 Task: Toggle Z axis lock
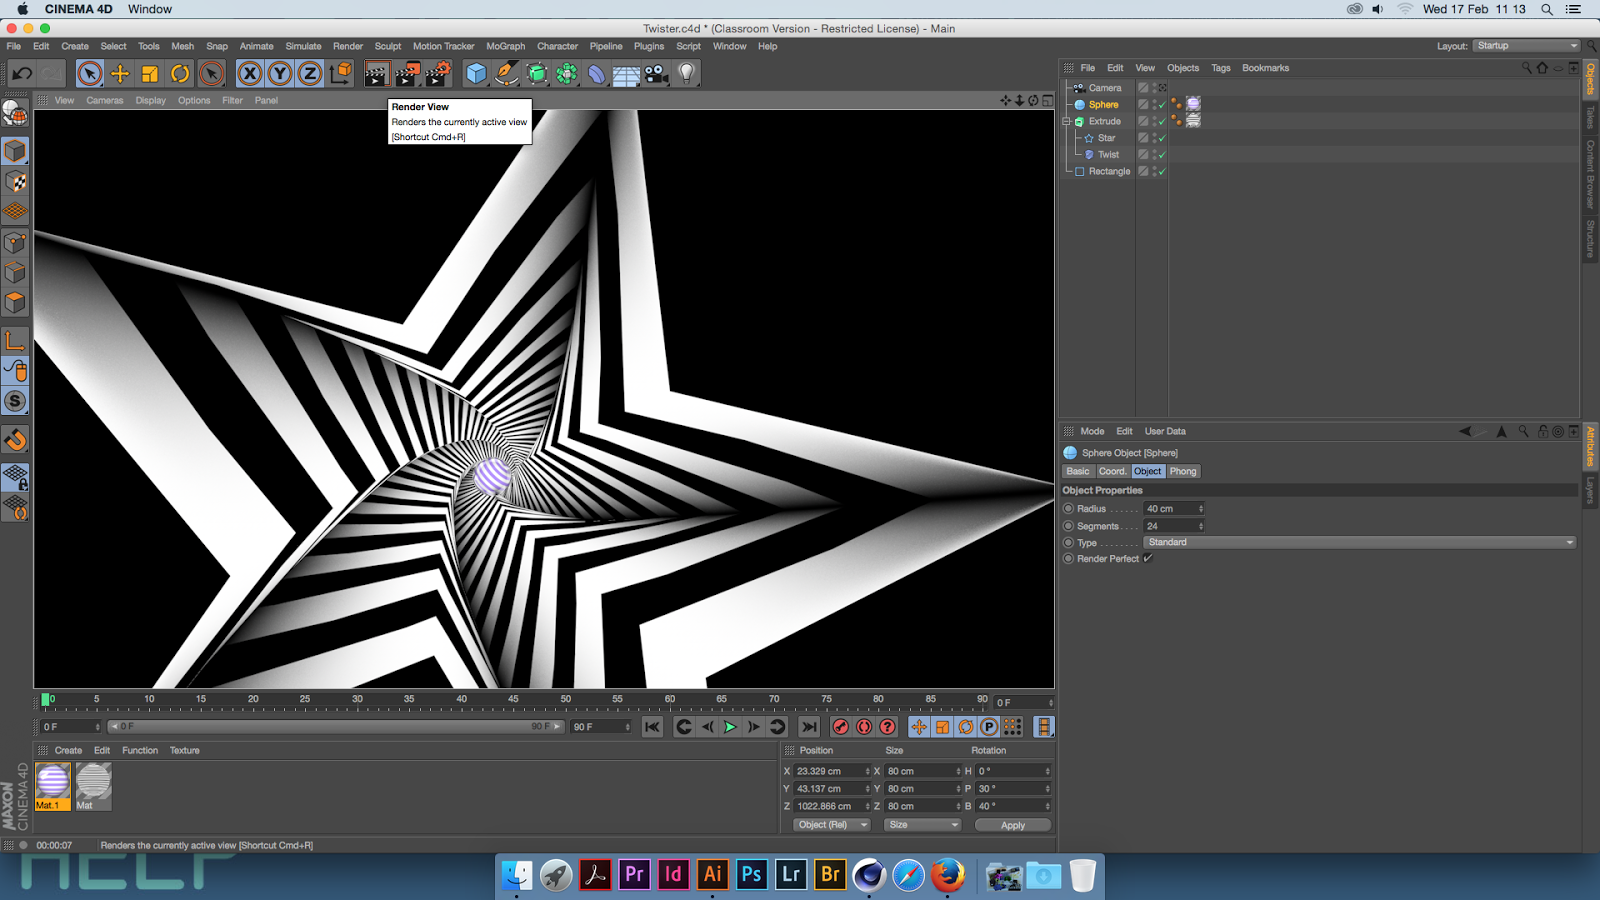(x=310, y=73)
